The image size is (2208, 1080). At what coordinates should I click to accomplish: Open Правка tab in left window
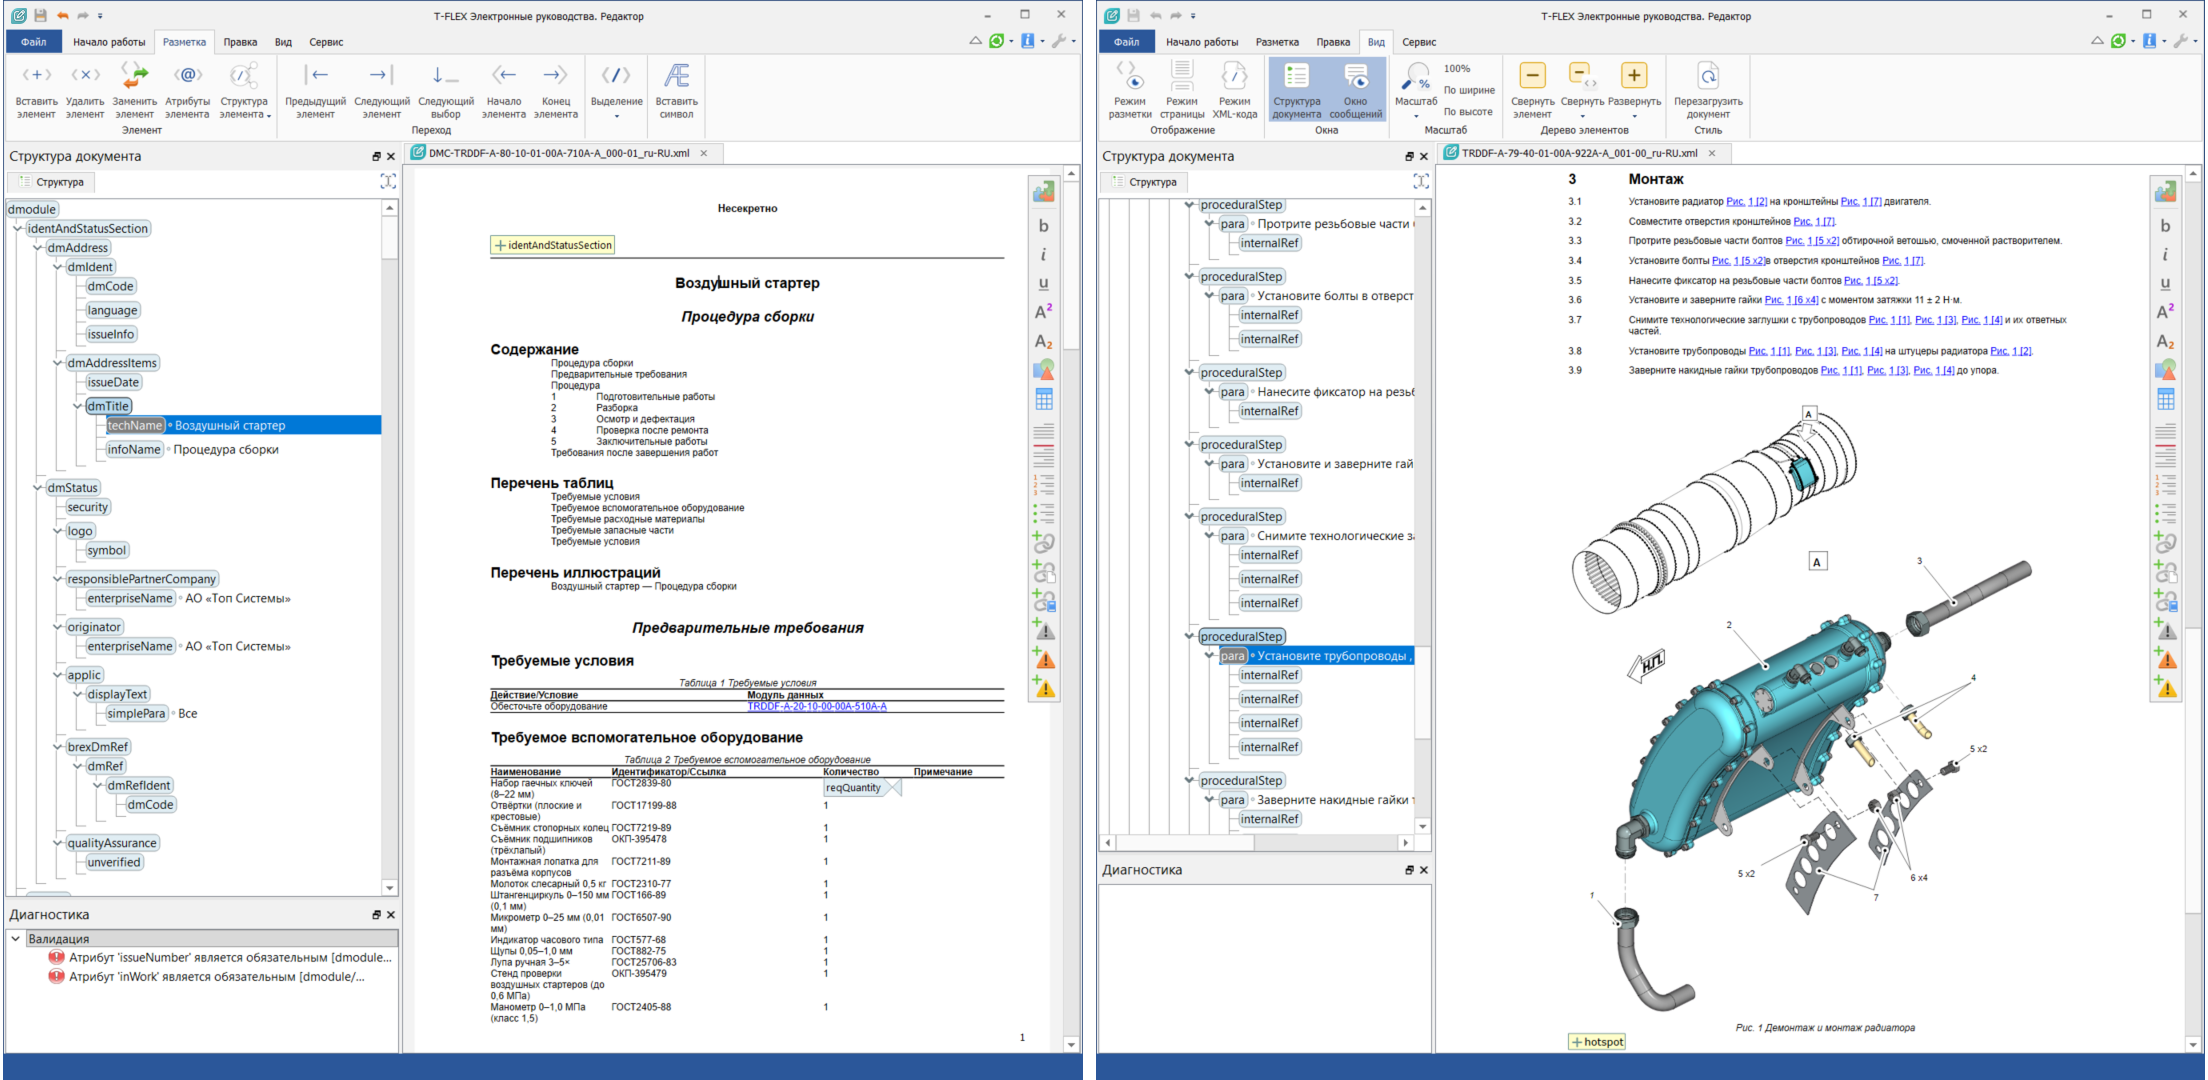click(x=240, y=42)
